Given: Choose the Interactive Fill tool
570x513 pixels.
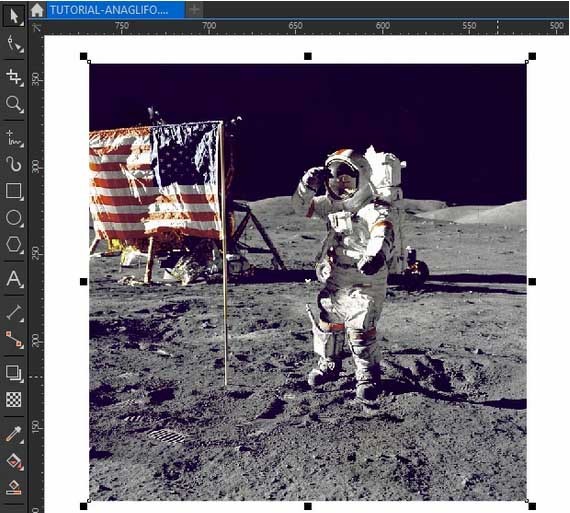Looking at the screenshot, I should coord(14,461).
